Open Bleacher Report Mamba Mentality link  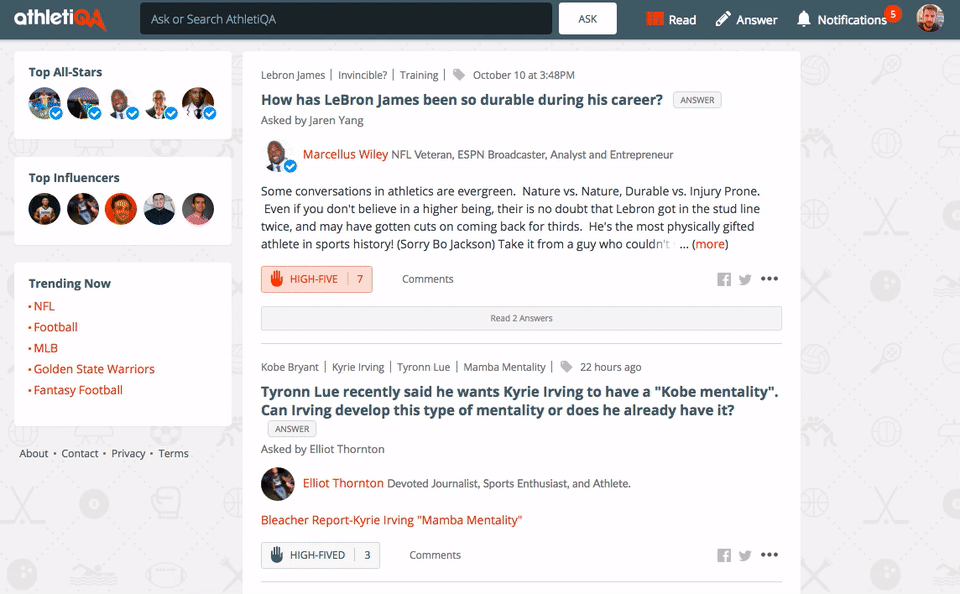click(x=391, y=520)
